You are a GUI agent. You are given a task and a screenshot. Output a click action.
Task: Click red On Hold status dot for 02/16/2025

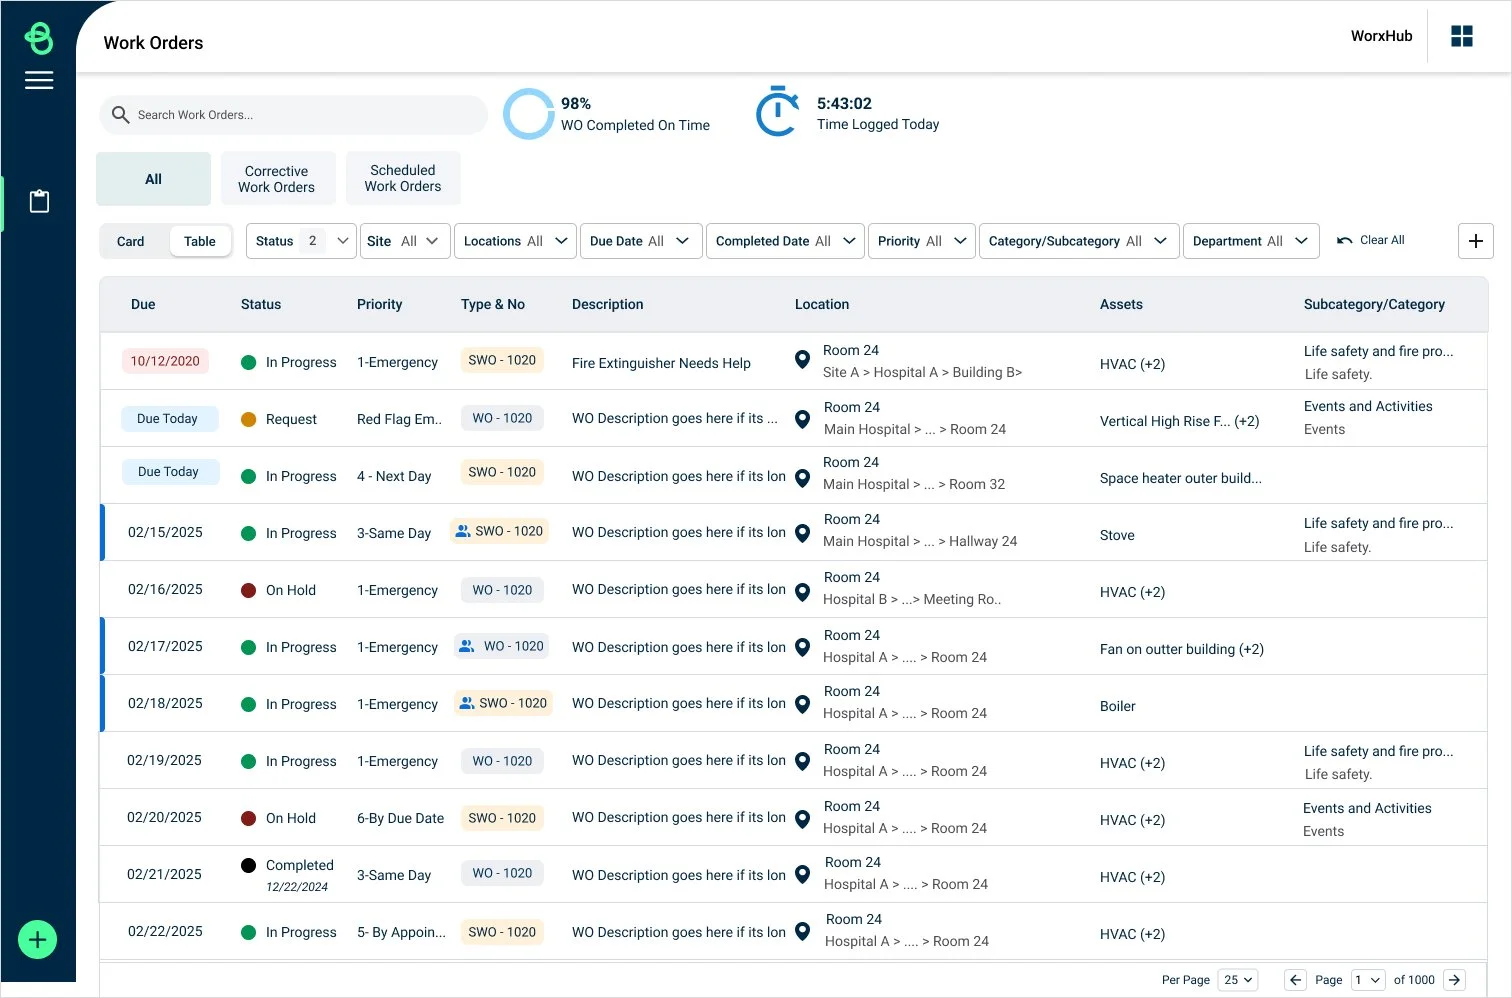click(249, 590)
